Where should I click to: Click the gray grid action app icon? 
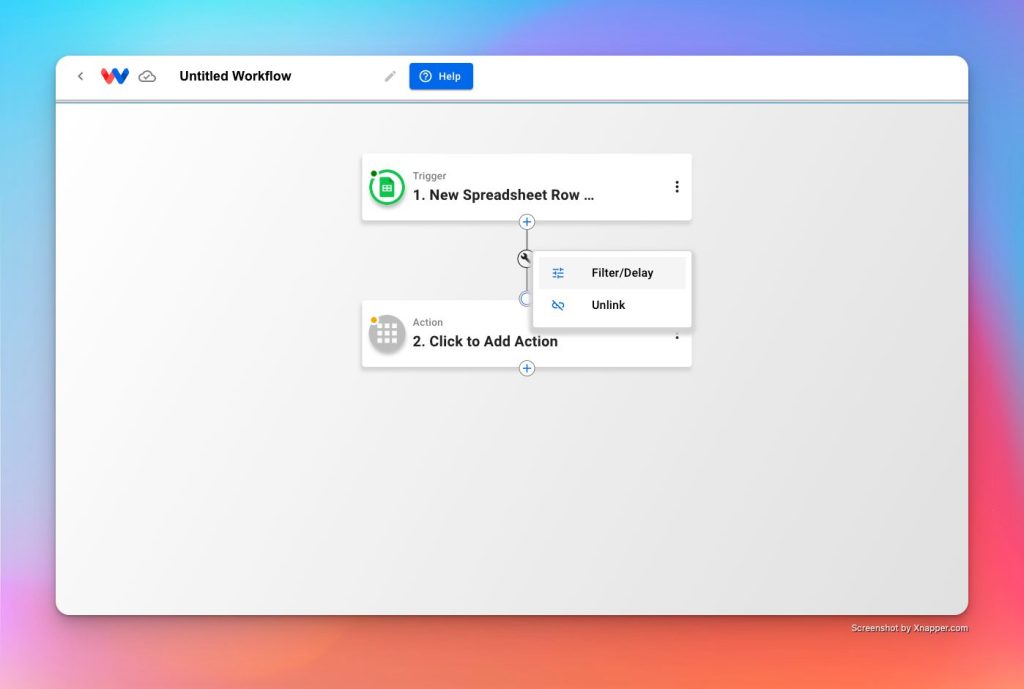pos(387,334)
